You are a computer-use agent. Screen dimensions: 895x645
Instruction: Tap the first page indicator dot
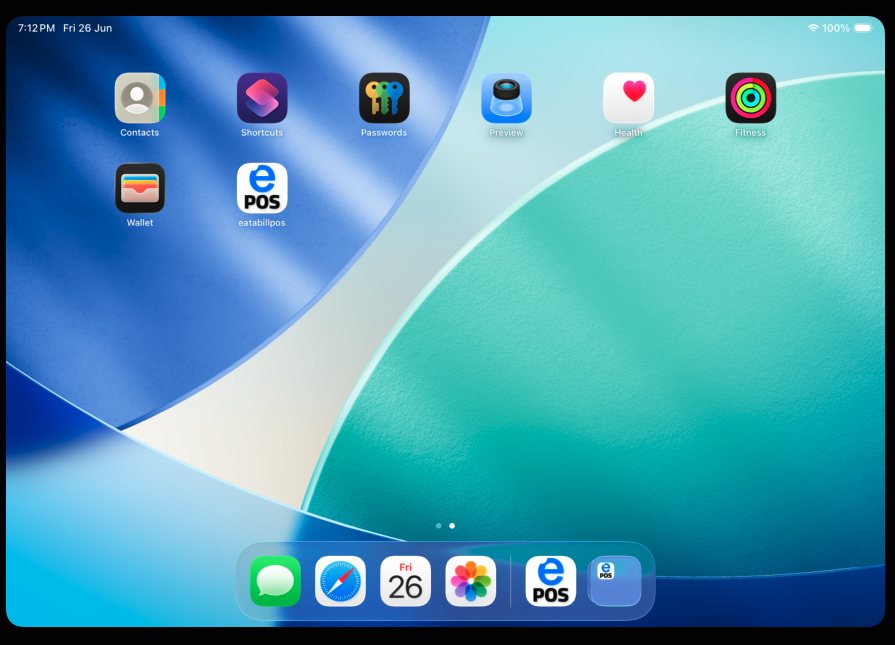(x=438, y=526)
